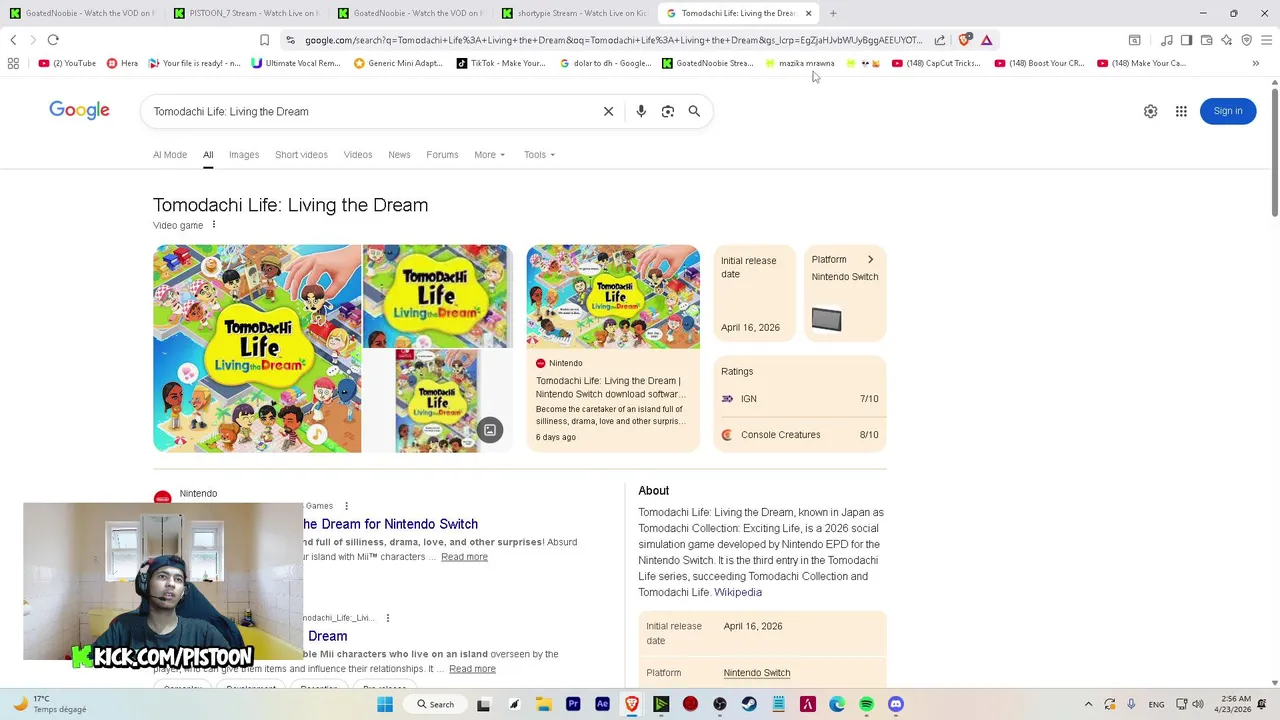Start Google voice search microphone
This screenshot has width=1280, height=720.
point(641,111)
